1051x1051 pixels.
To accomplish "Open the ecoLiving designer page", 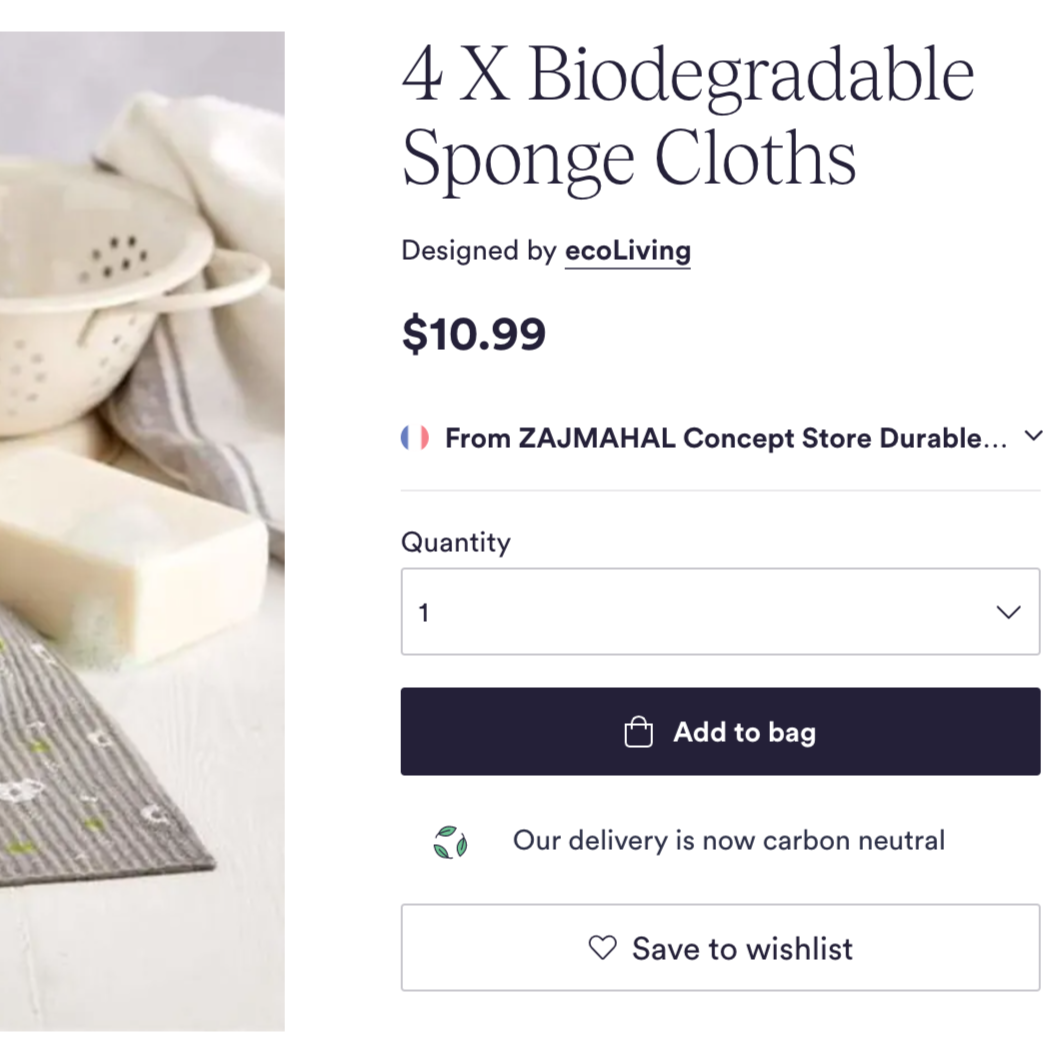I will pyautogui.click(x=628, y=251).
